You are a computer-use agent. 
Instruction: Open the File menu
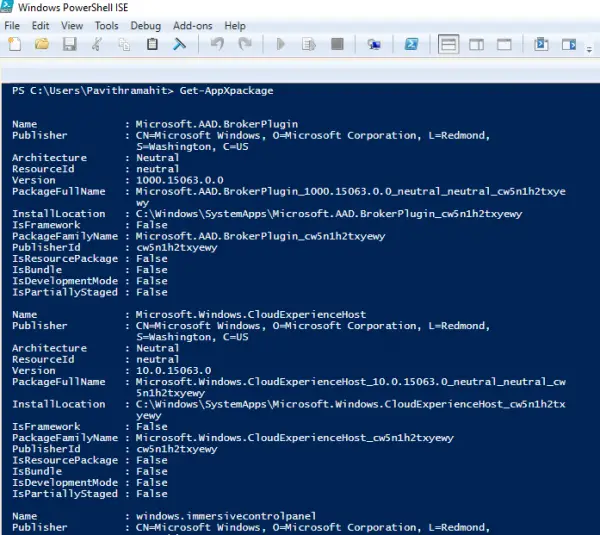pos(12,26)
